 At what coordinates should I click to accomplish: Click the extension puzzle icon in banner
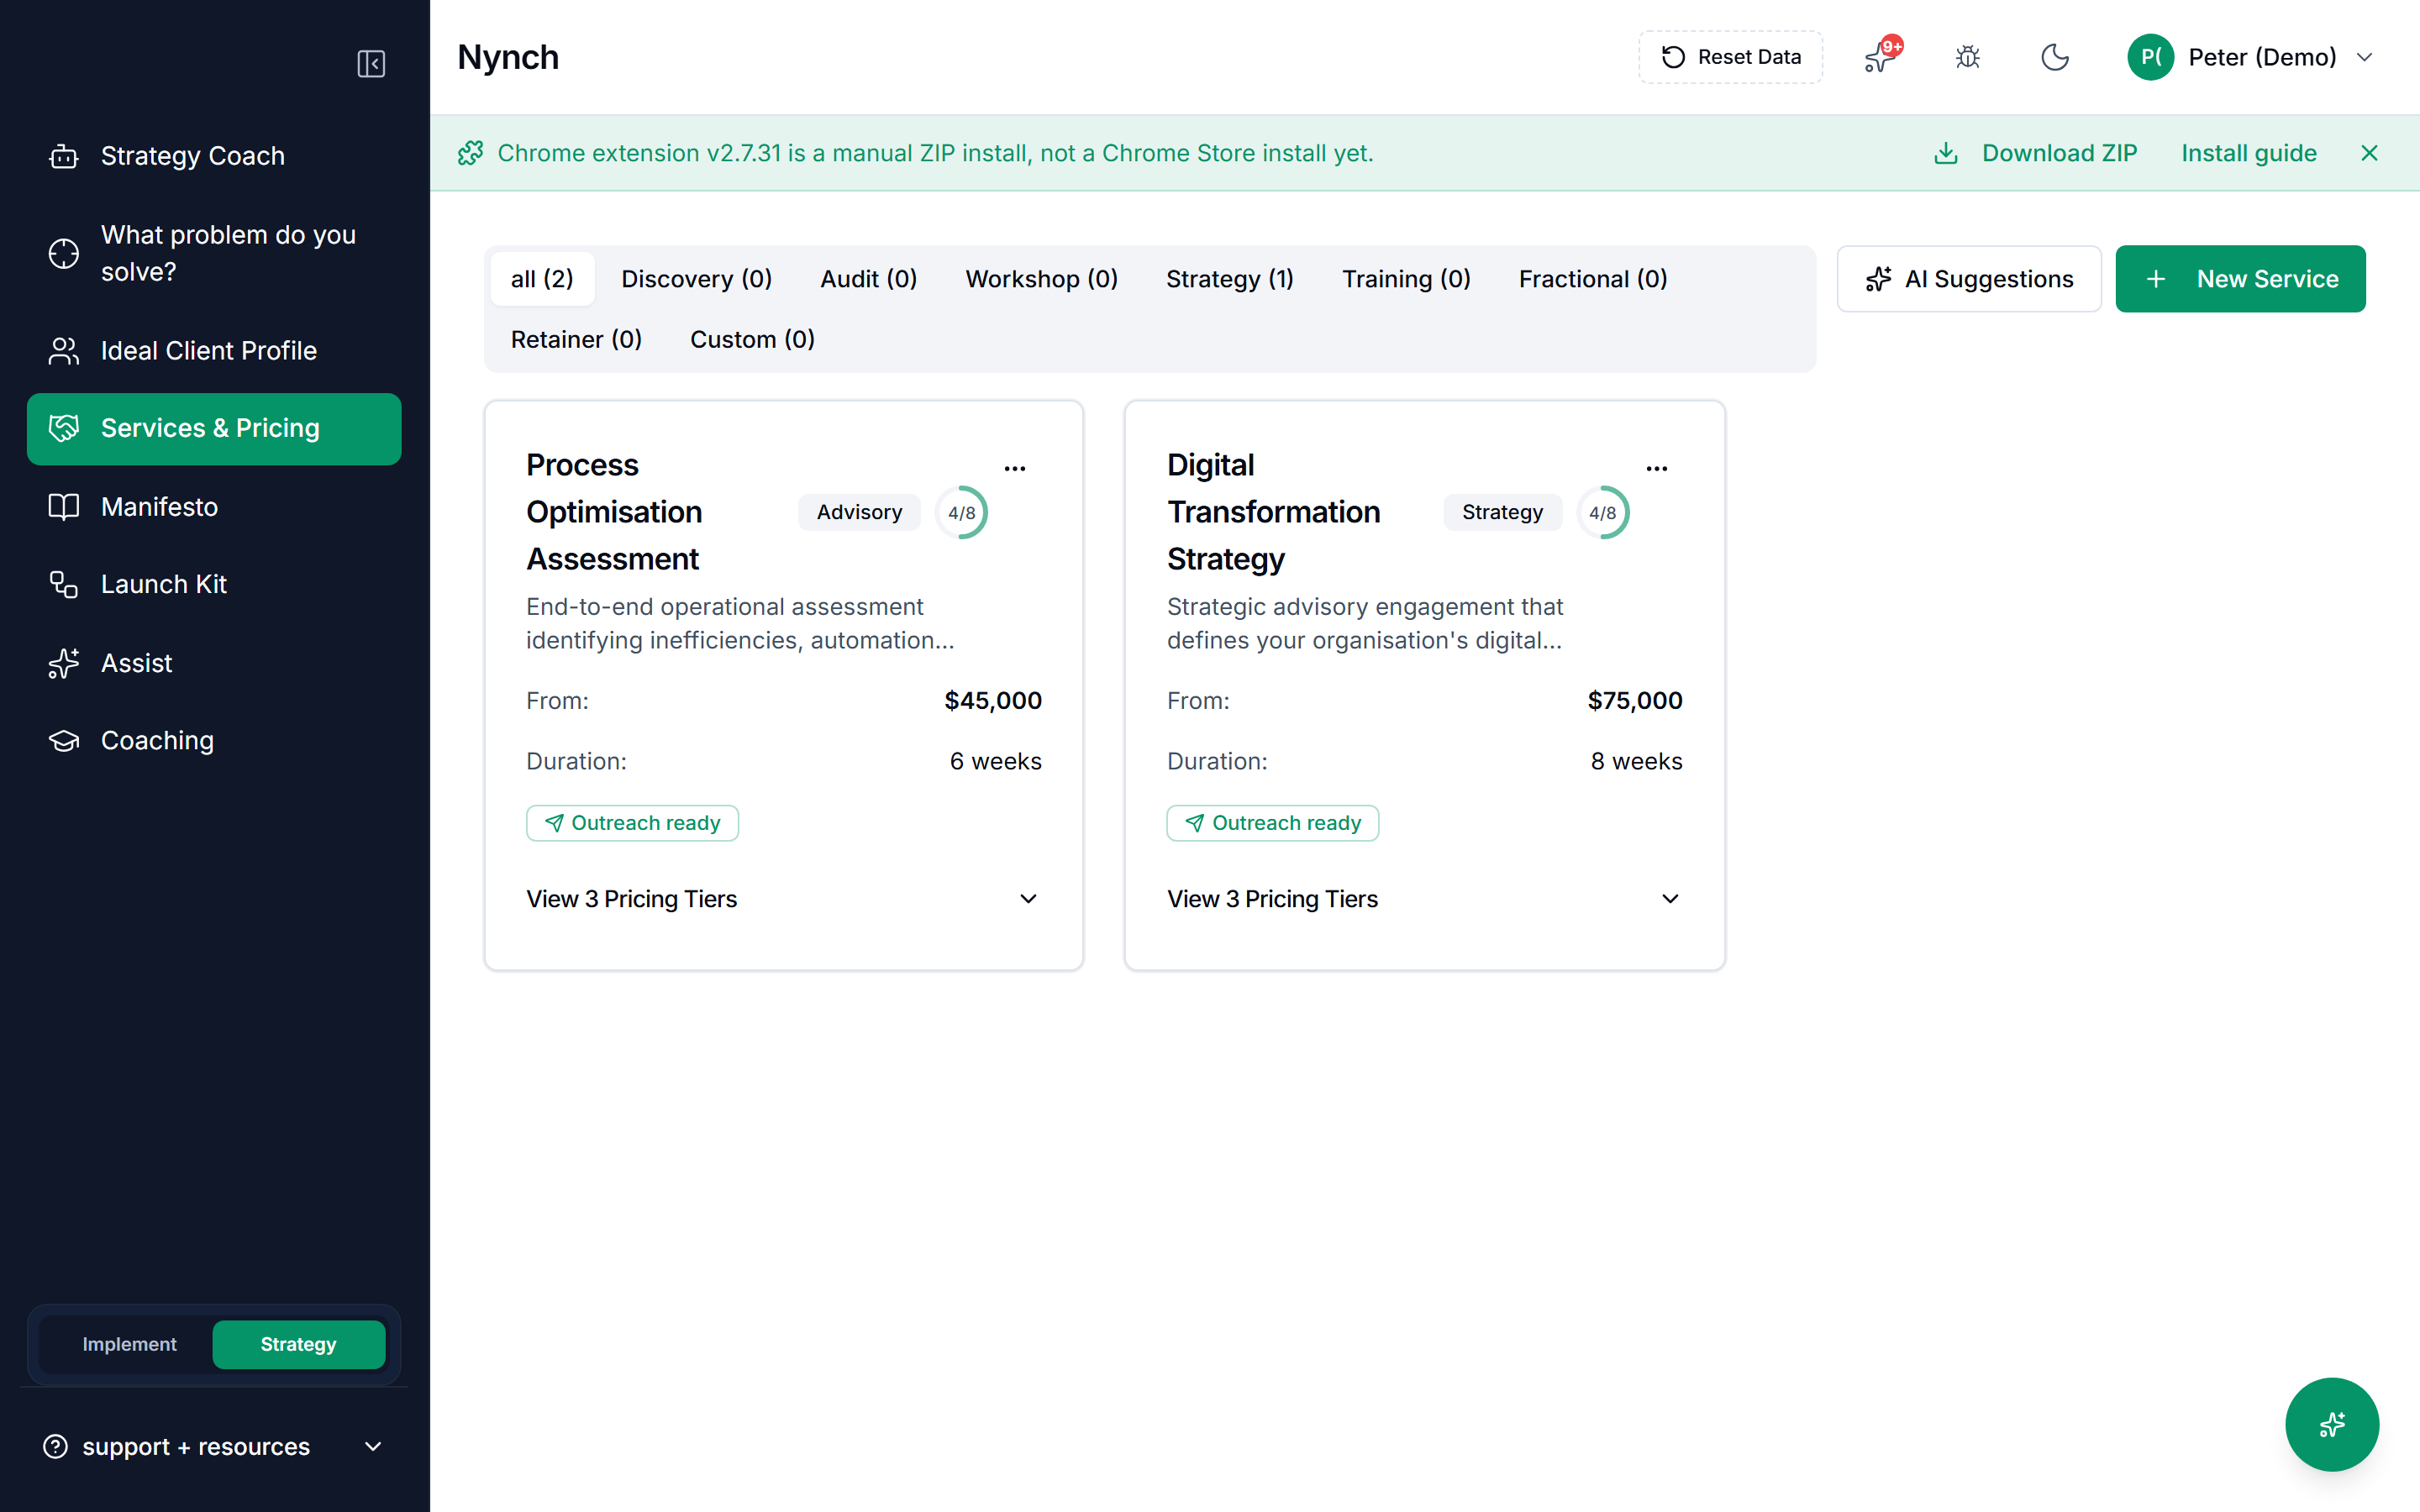click(471, 153)
